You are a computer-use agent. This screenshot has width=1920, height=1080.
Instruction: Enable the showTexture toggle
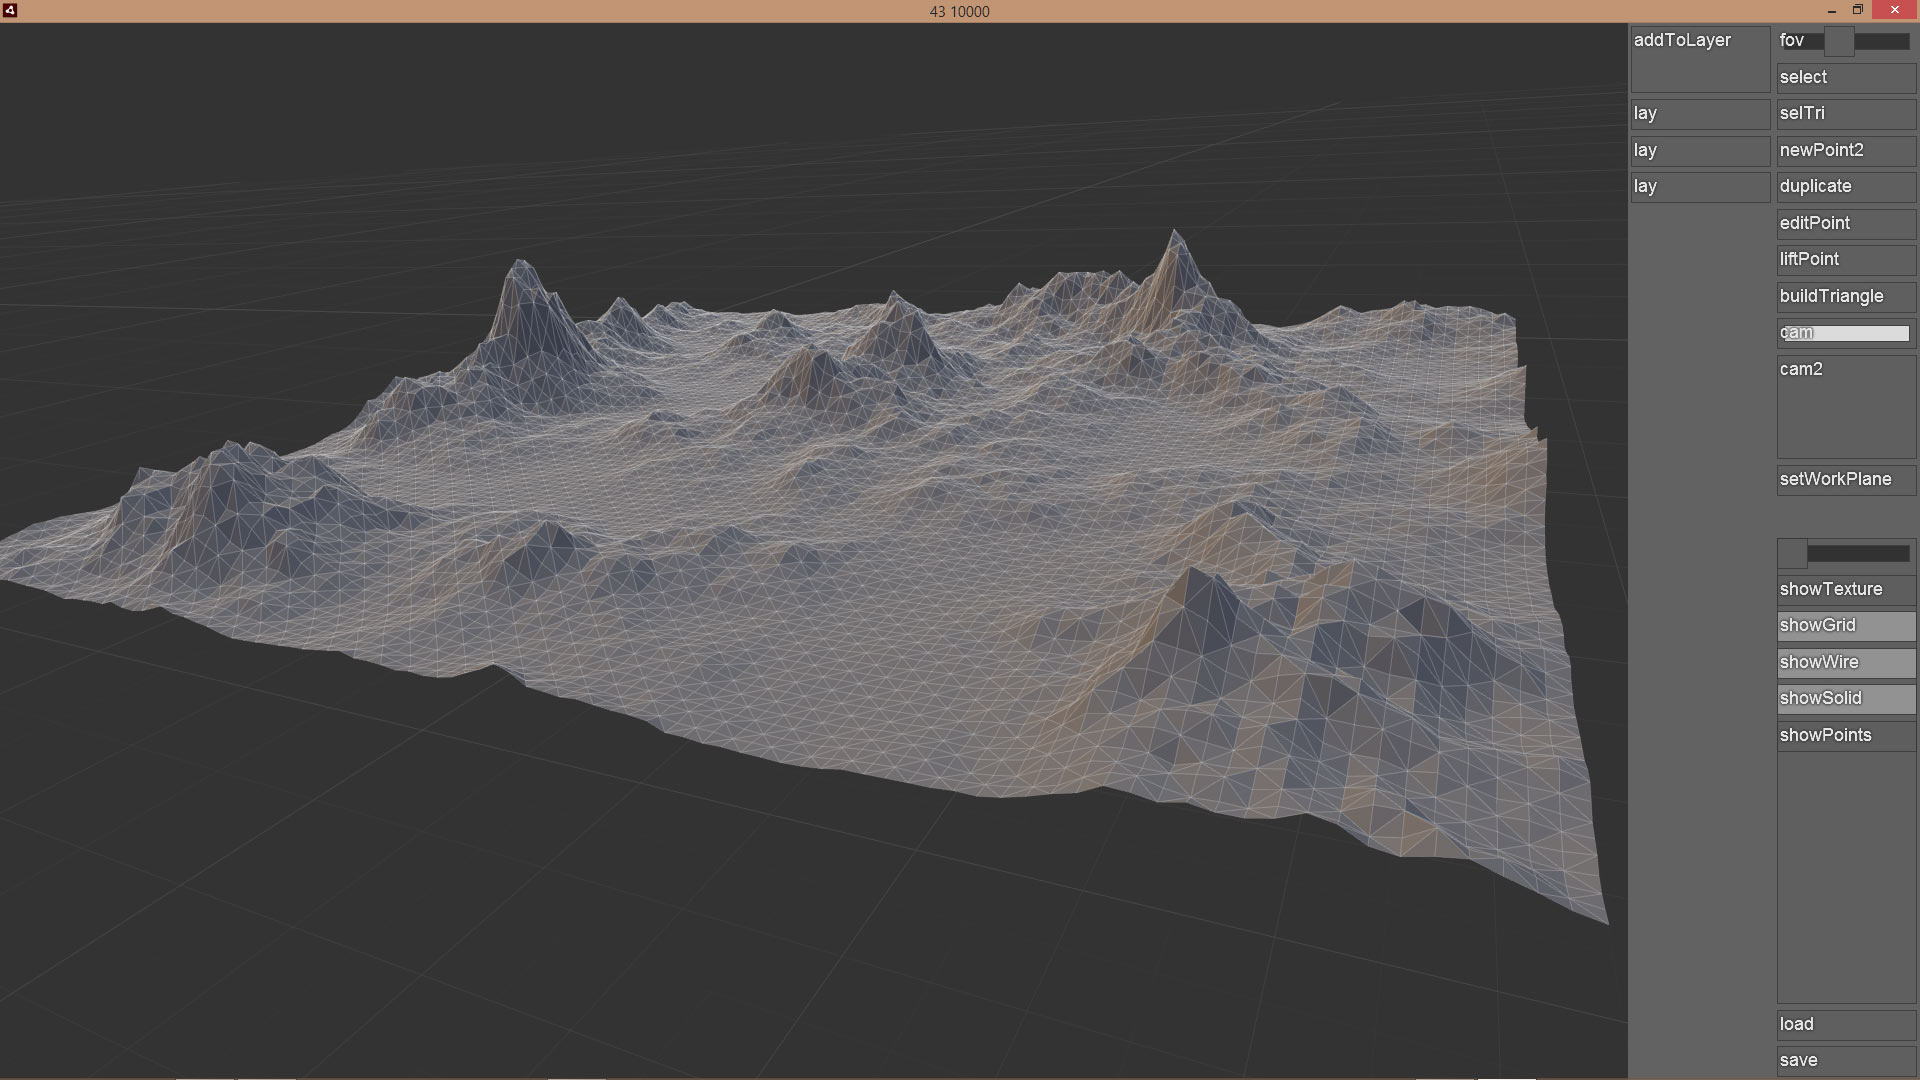pos(1845,590)
